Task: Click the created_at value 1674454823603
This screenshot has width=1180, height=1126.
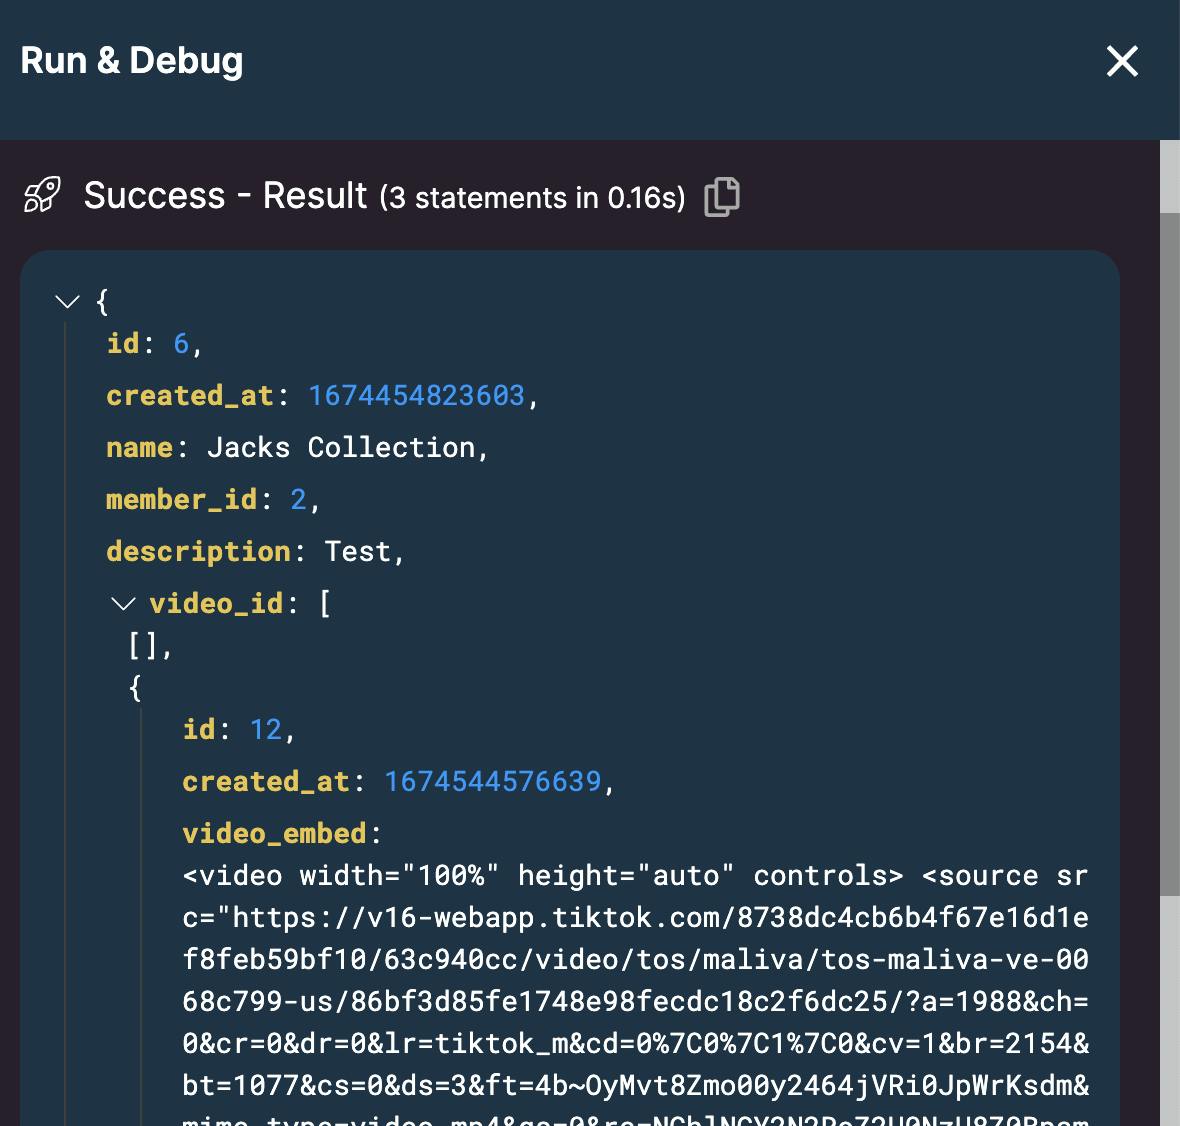Action: pyautogui.click(x=416, y=396)
